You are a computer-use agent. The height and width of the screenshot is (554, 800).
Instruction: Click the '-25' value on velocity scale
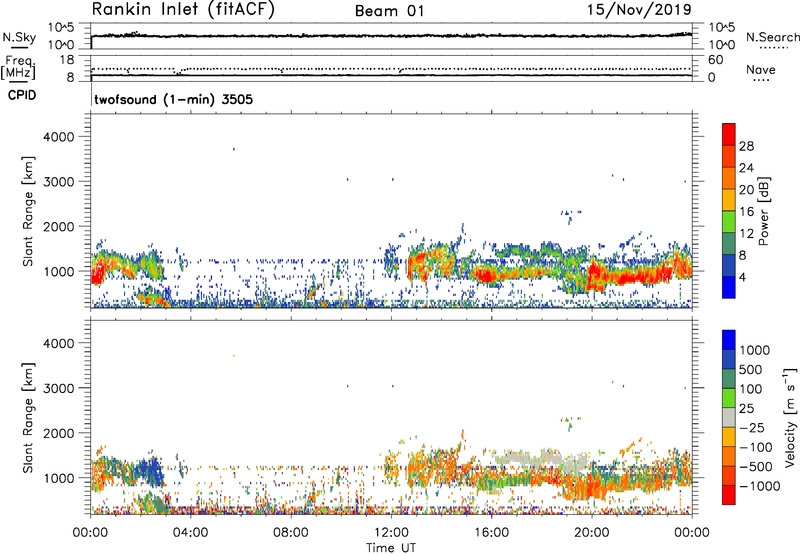[751, 428]
